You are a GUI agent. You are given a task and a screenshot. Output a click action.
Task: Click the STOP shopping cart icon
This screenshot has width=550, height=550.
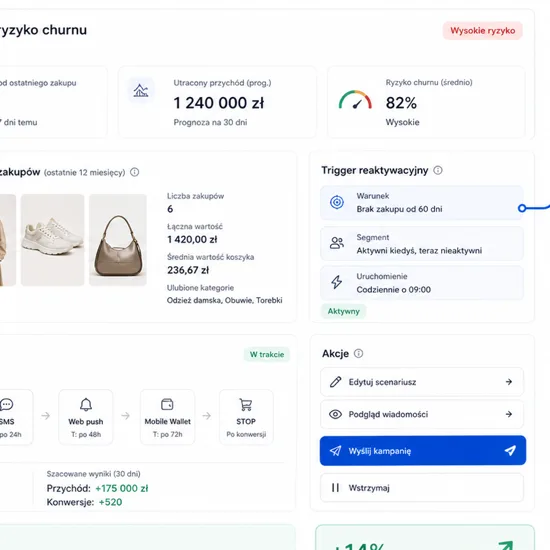coord(246,404)
